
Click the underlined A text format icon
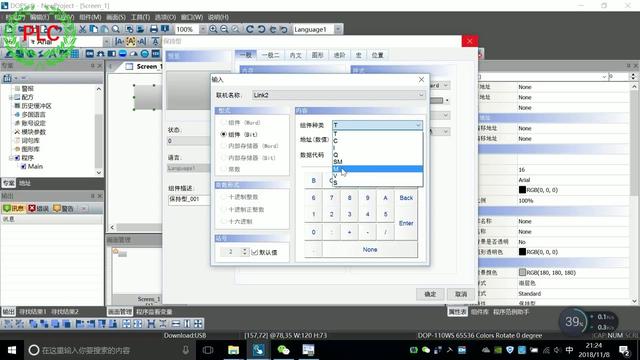tap(155, 41)
